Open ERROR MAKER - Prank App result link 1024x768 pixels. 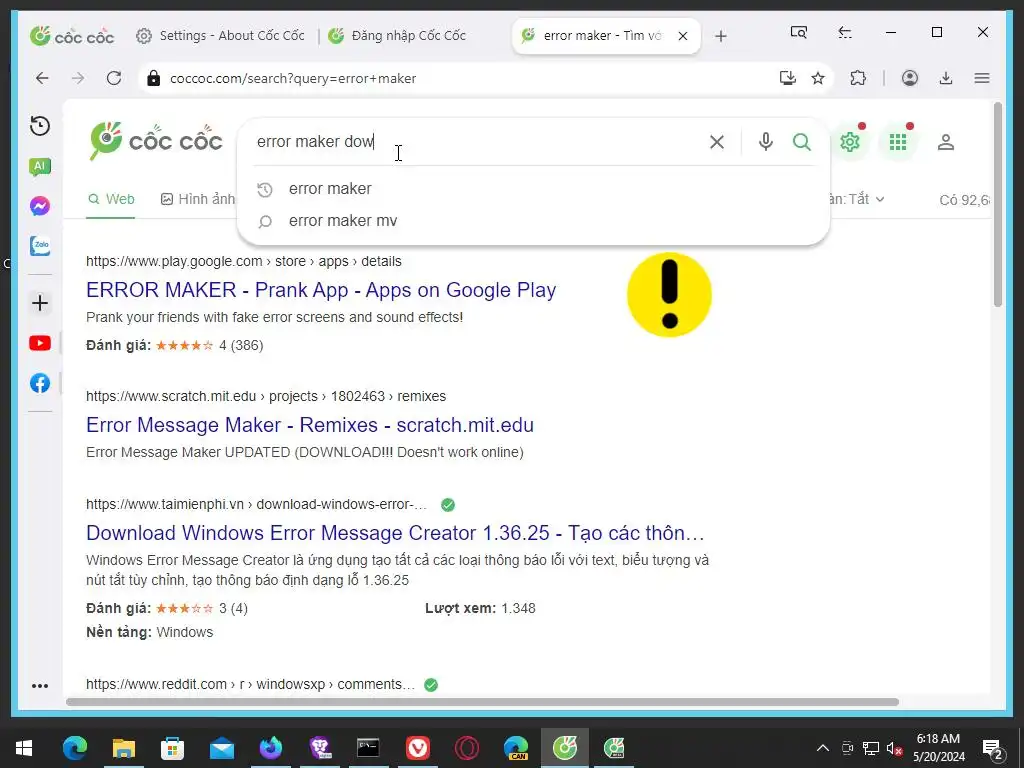pos(321,290)
